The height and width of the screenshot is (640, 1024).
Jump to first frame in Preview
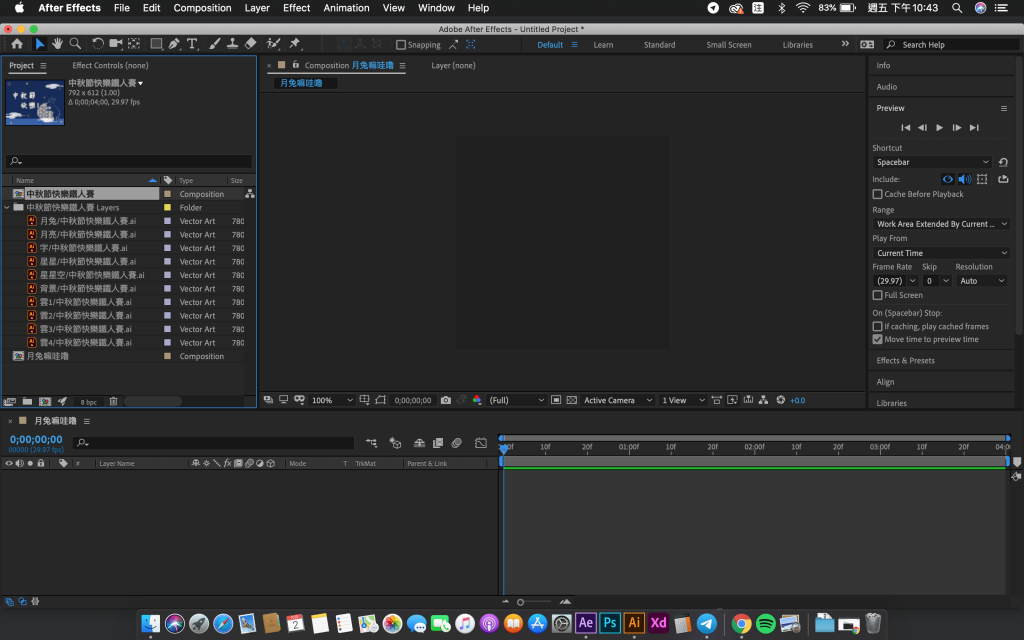click(905, 128)
